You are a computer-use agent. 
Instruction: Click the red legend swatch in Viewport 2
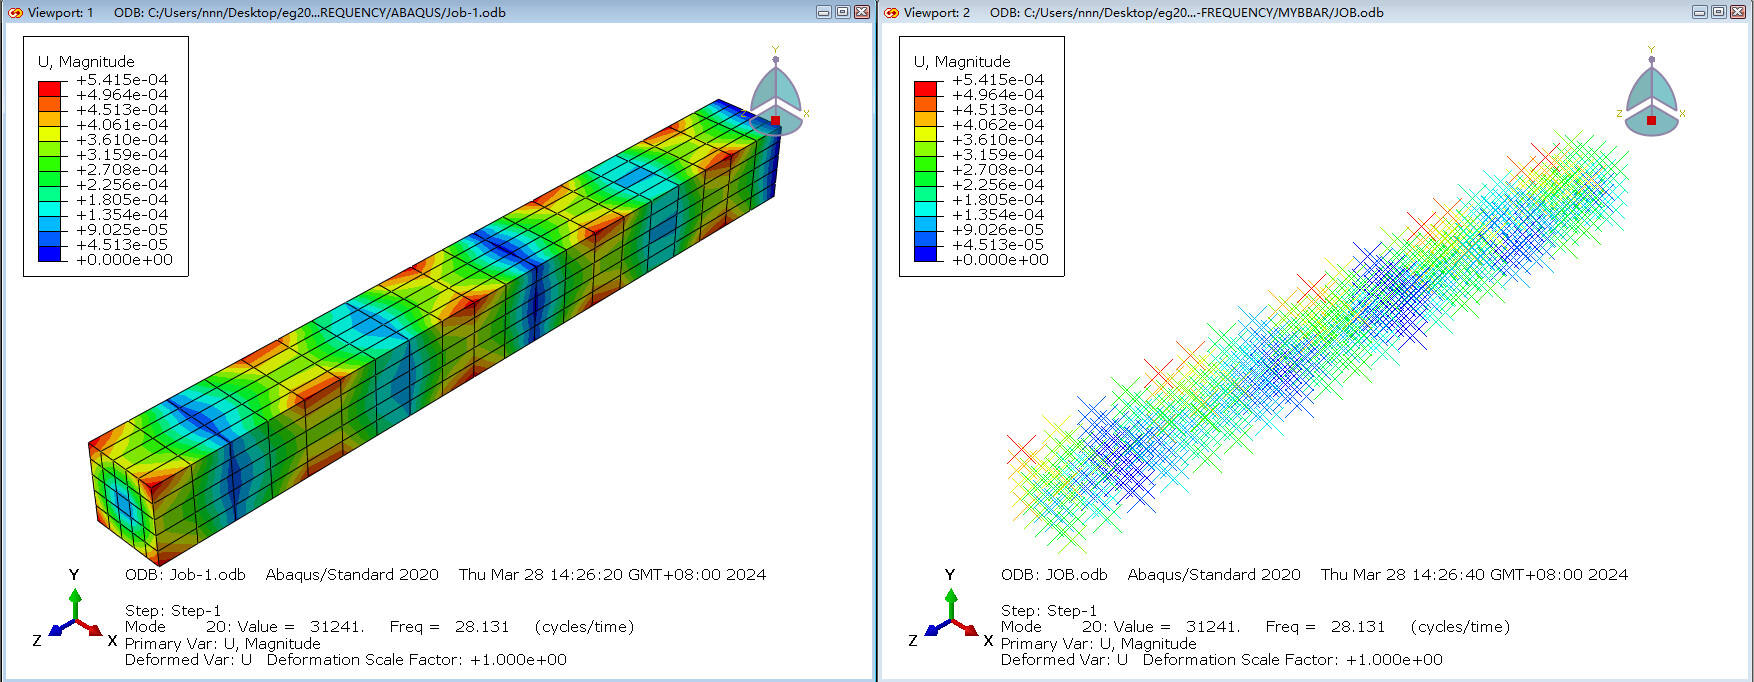(926, 87)
